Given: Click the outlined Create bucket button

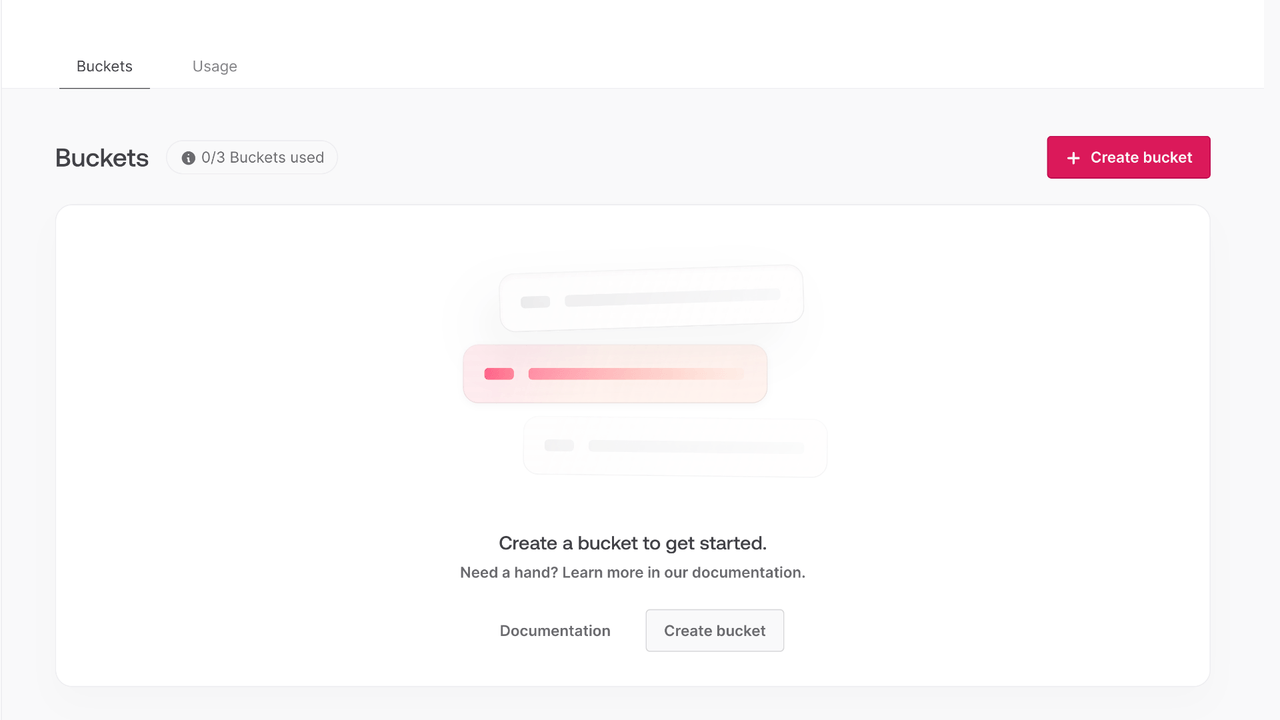Looking at the screenshot, I should coord(714,631).
